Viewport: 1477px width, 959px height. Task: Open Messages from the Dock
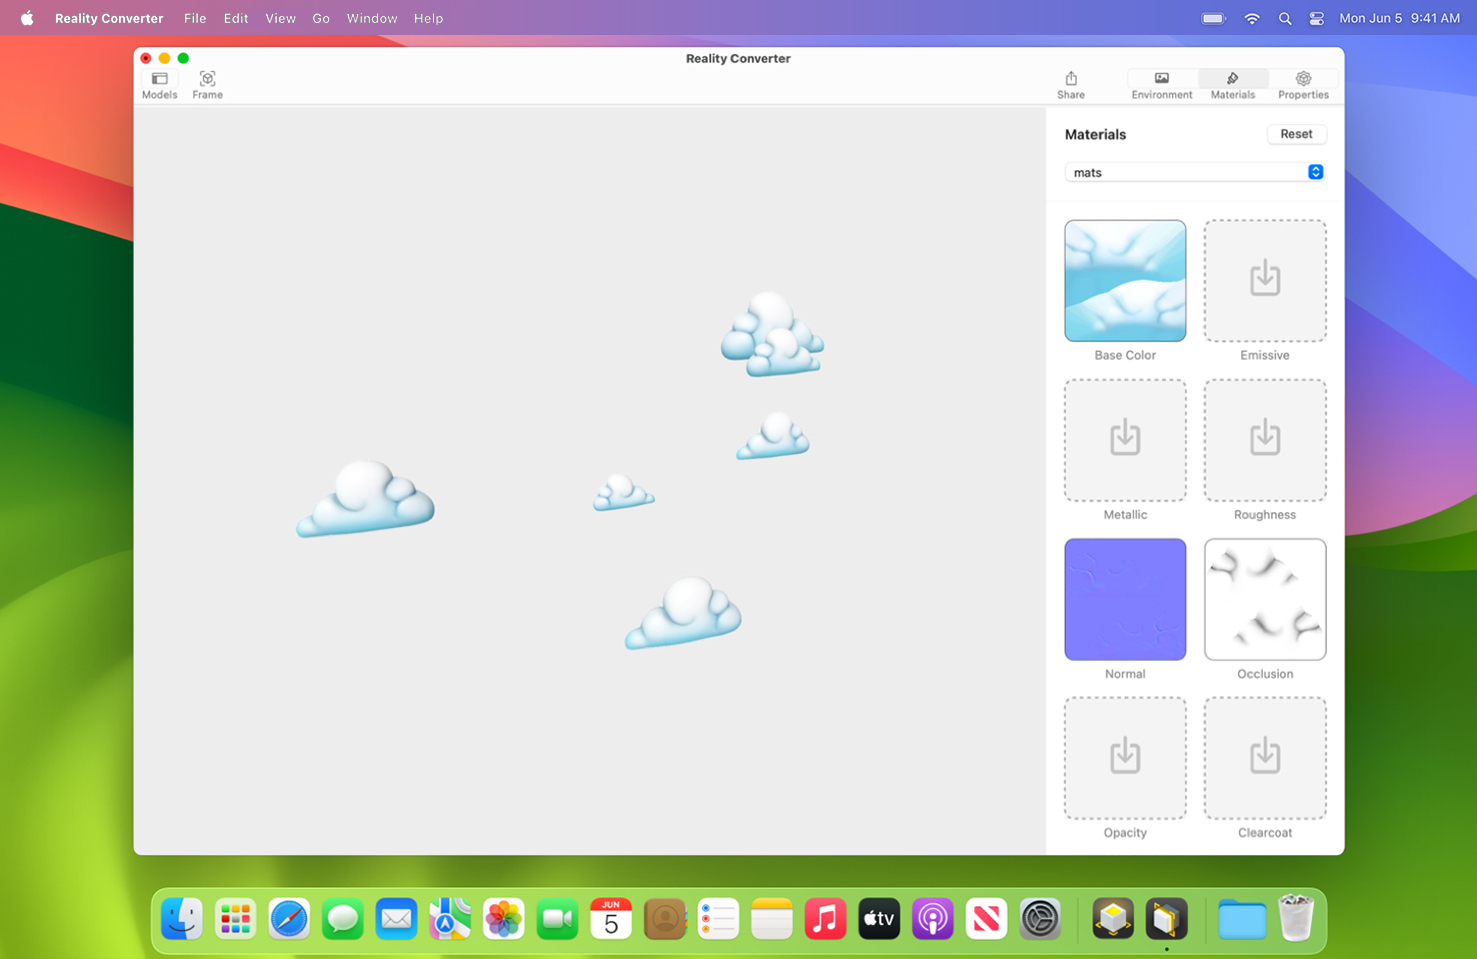(x=343, y=918)
